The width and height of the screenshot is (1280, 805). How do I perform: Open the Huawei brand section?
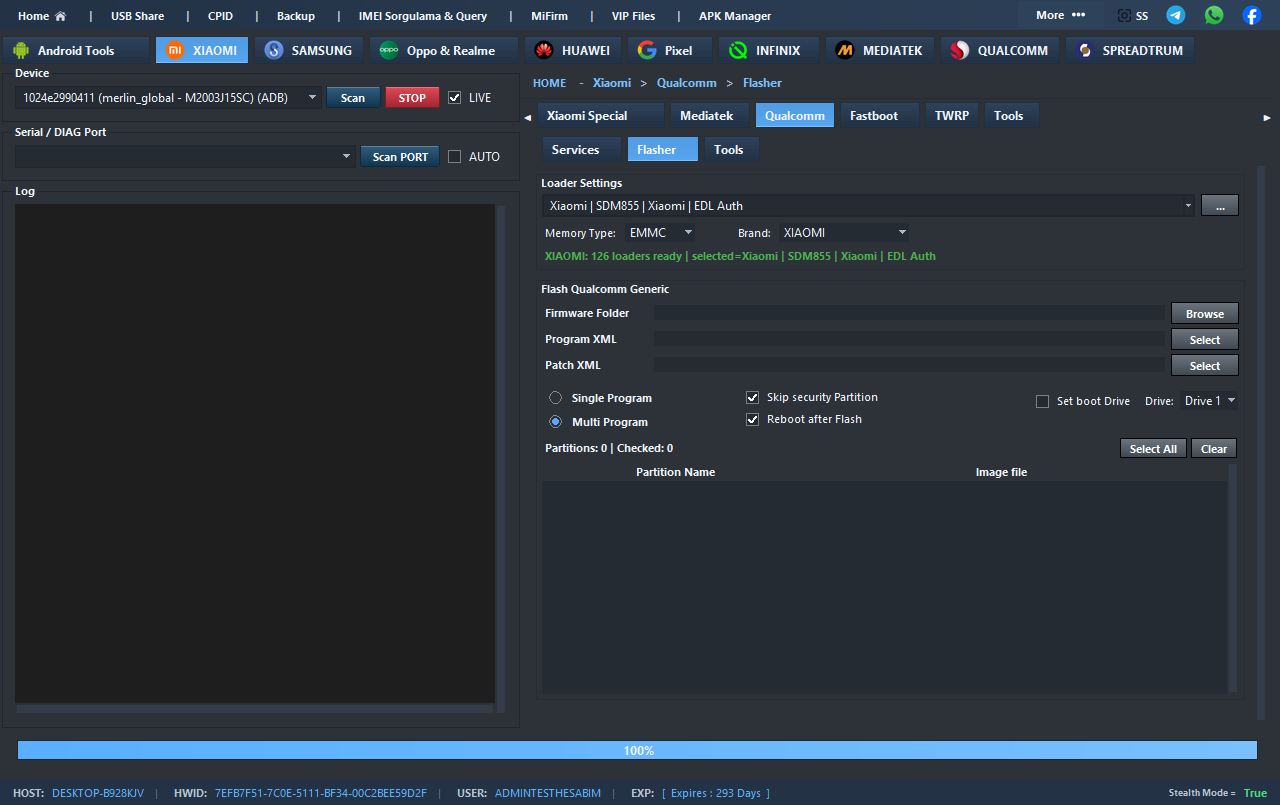(573, 50)
